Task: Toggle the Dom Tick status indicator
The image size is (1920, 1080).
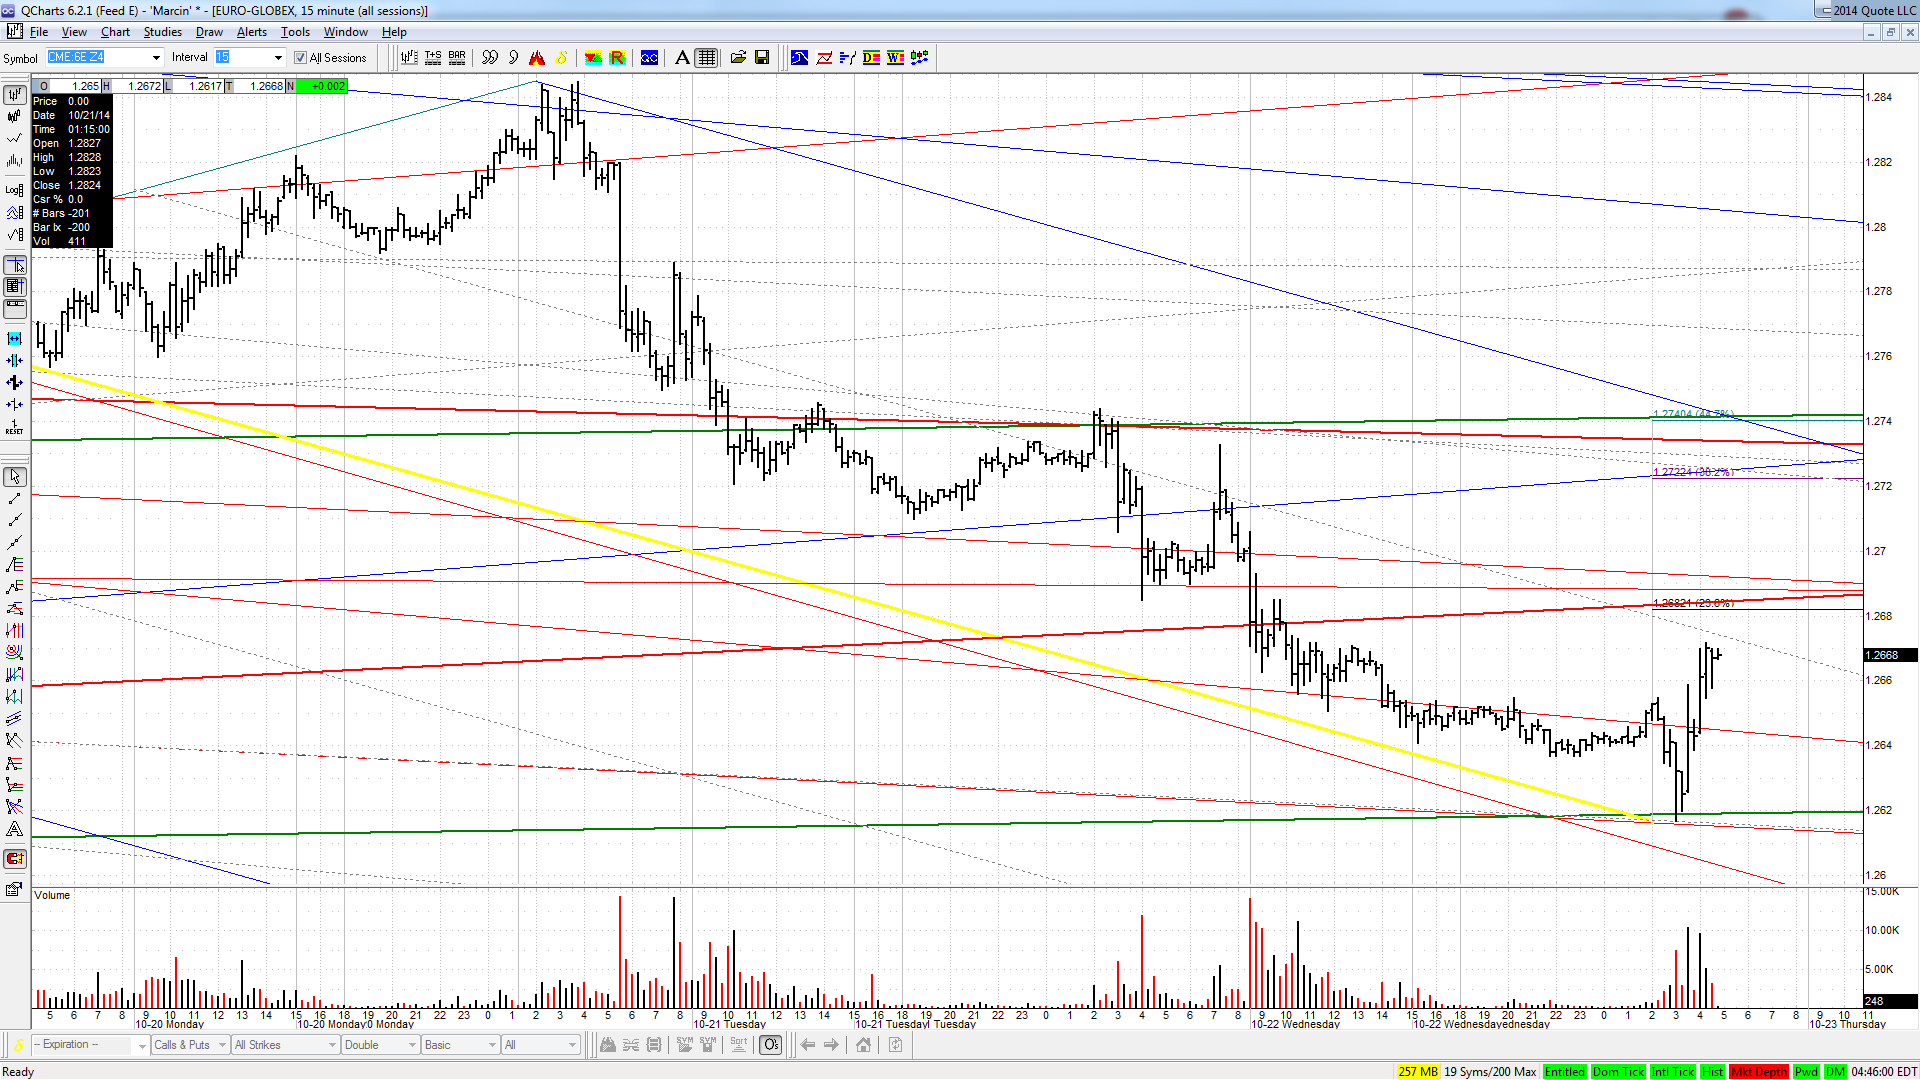Action: (1618, 1072)
